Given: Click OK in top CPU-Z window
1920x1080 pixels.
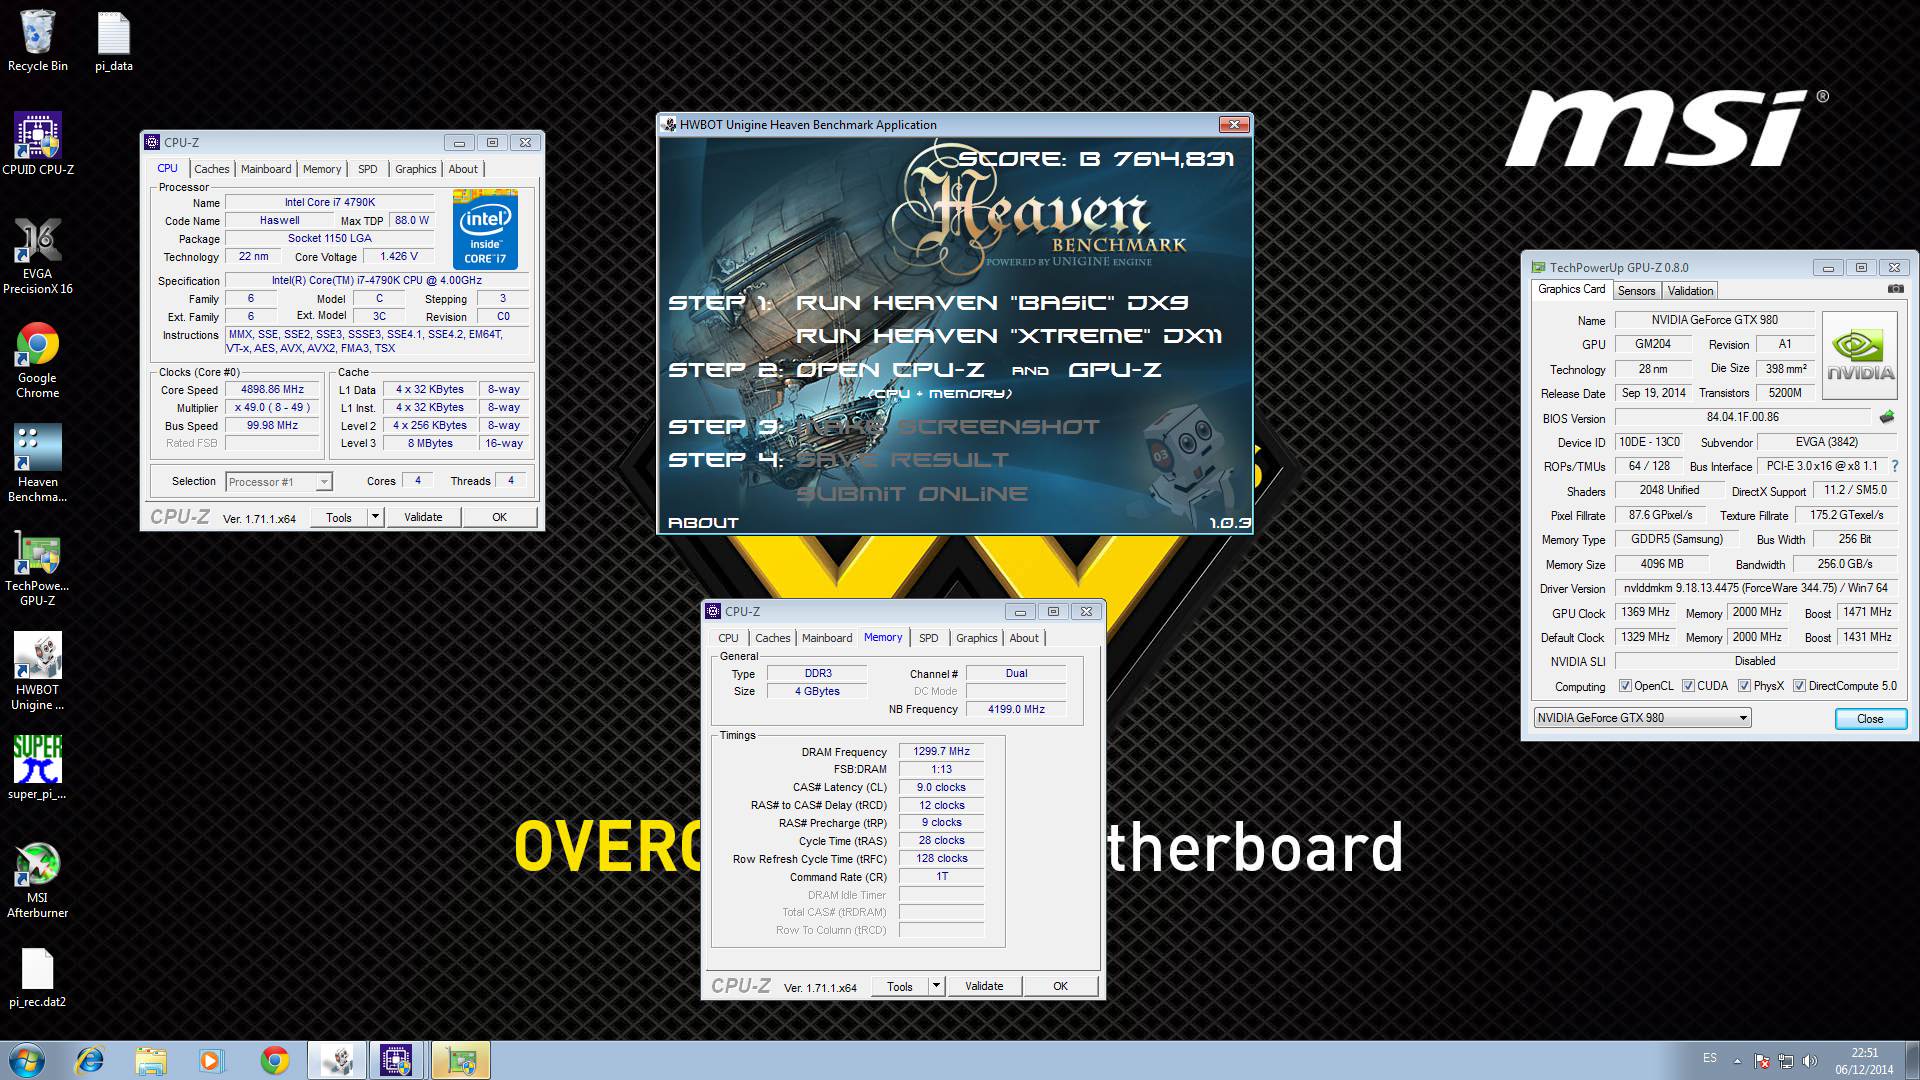Looking at the screenshot, I should pyautogui.click(x=499, y=517).
